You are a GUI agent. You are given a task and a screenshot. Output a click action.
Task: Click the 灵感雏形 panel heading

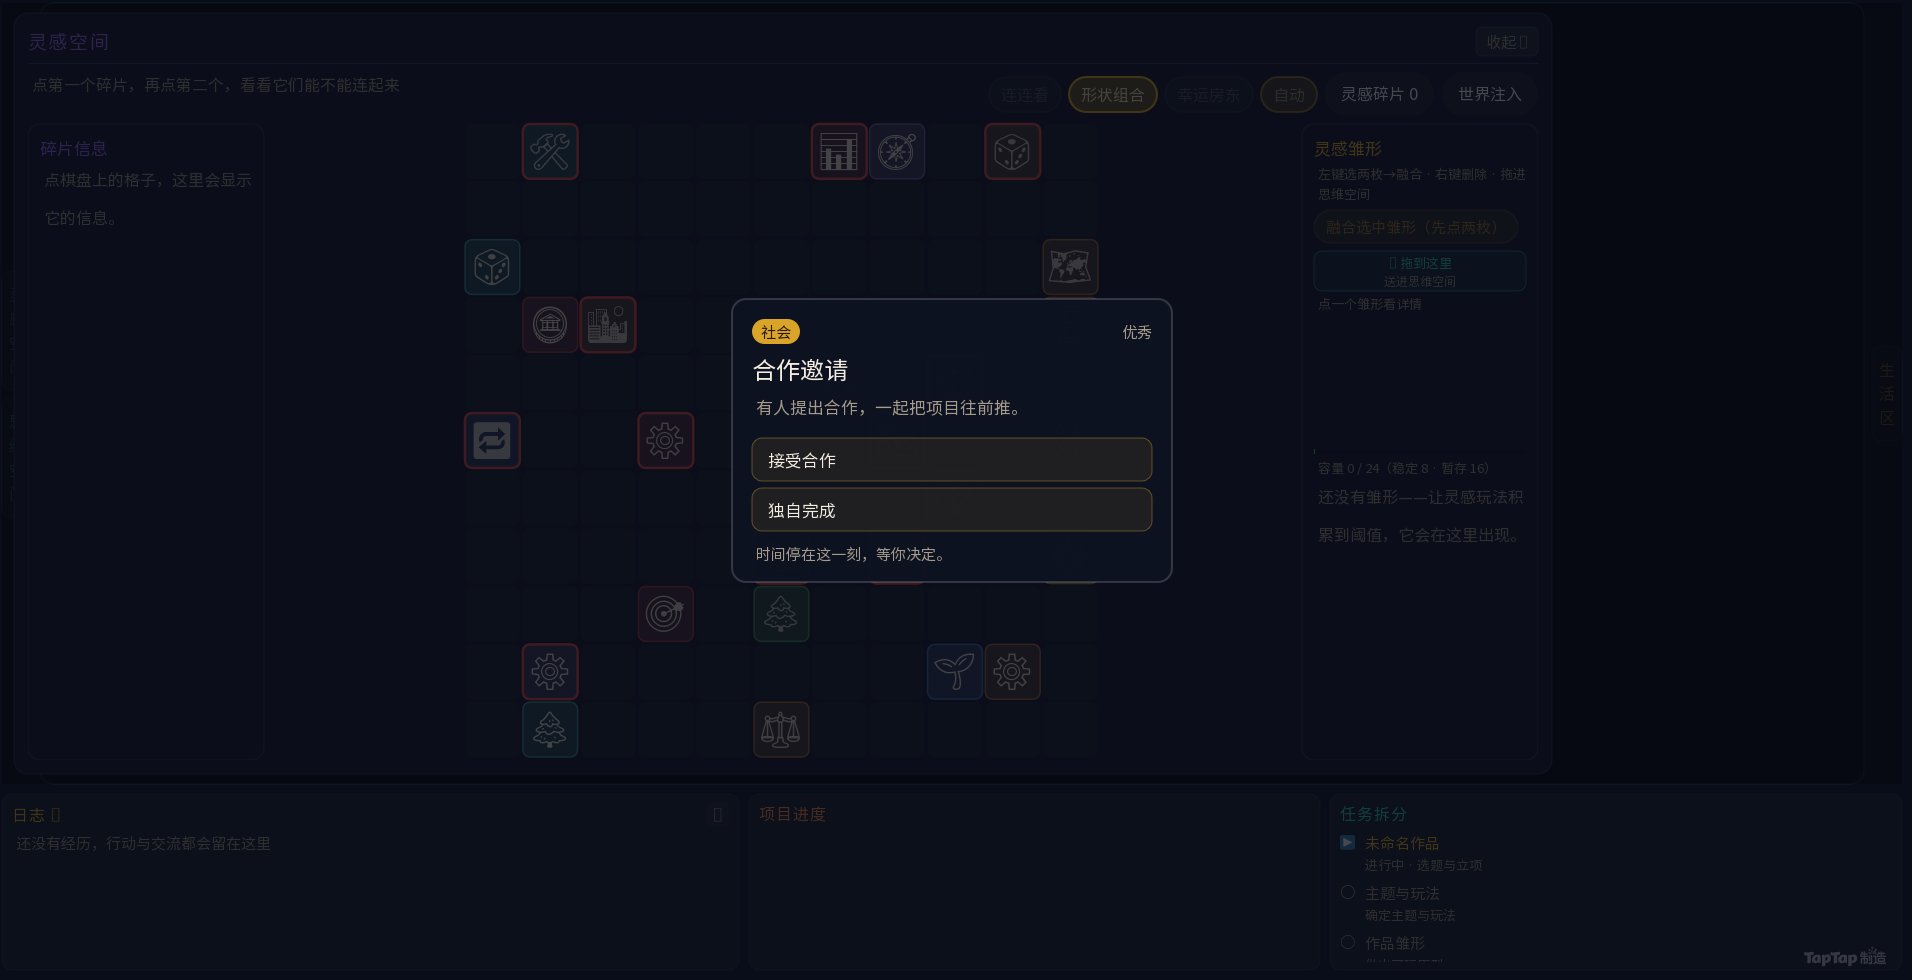(x=1348, y=149)
